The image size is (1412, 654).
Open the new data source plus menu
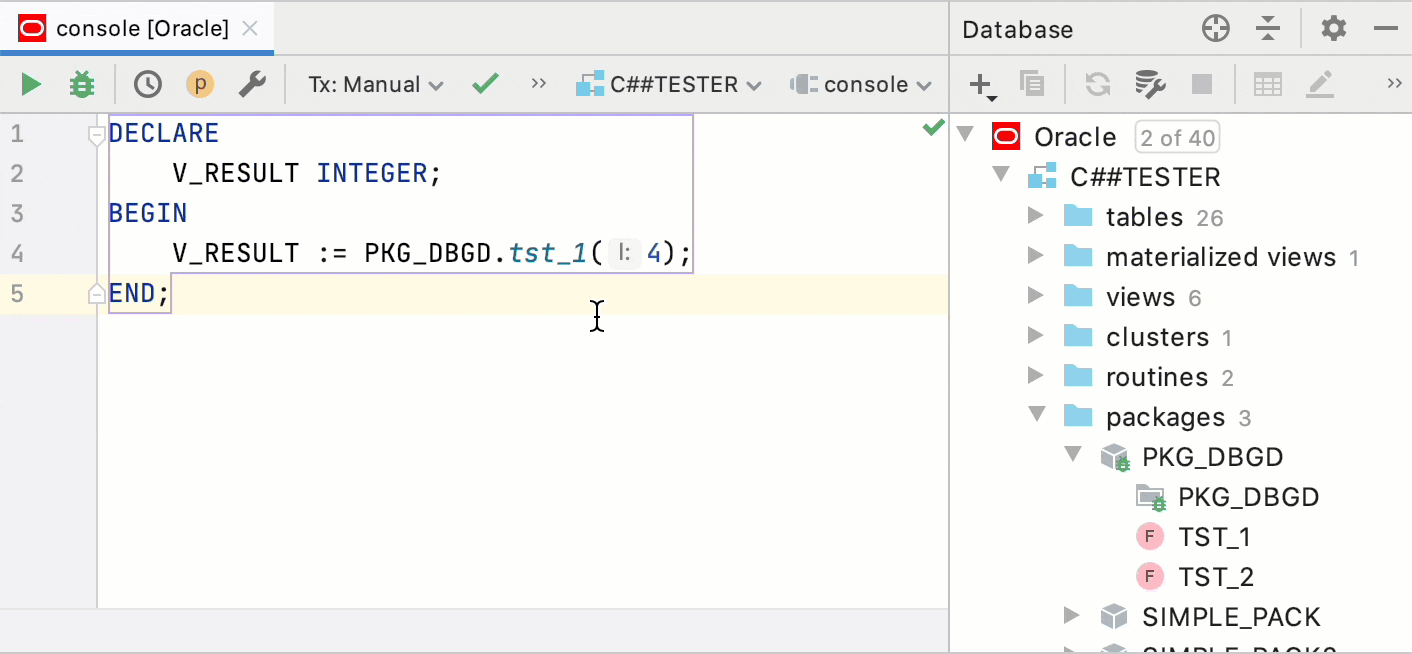[x=980, y=84]
